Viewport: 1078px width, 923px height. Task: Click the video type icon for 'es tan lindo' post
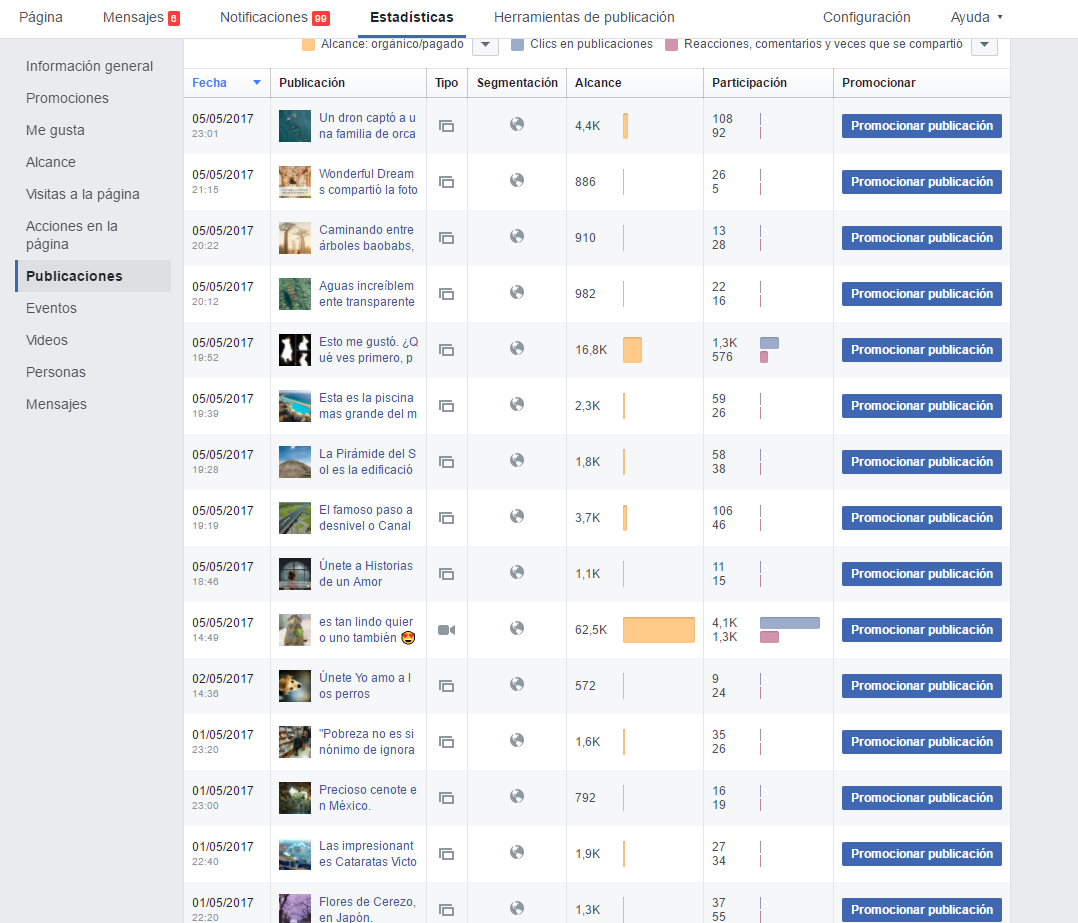pyautogui.click(x=447, y=630)
